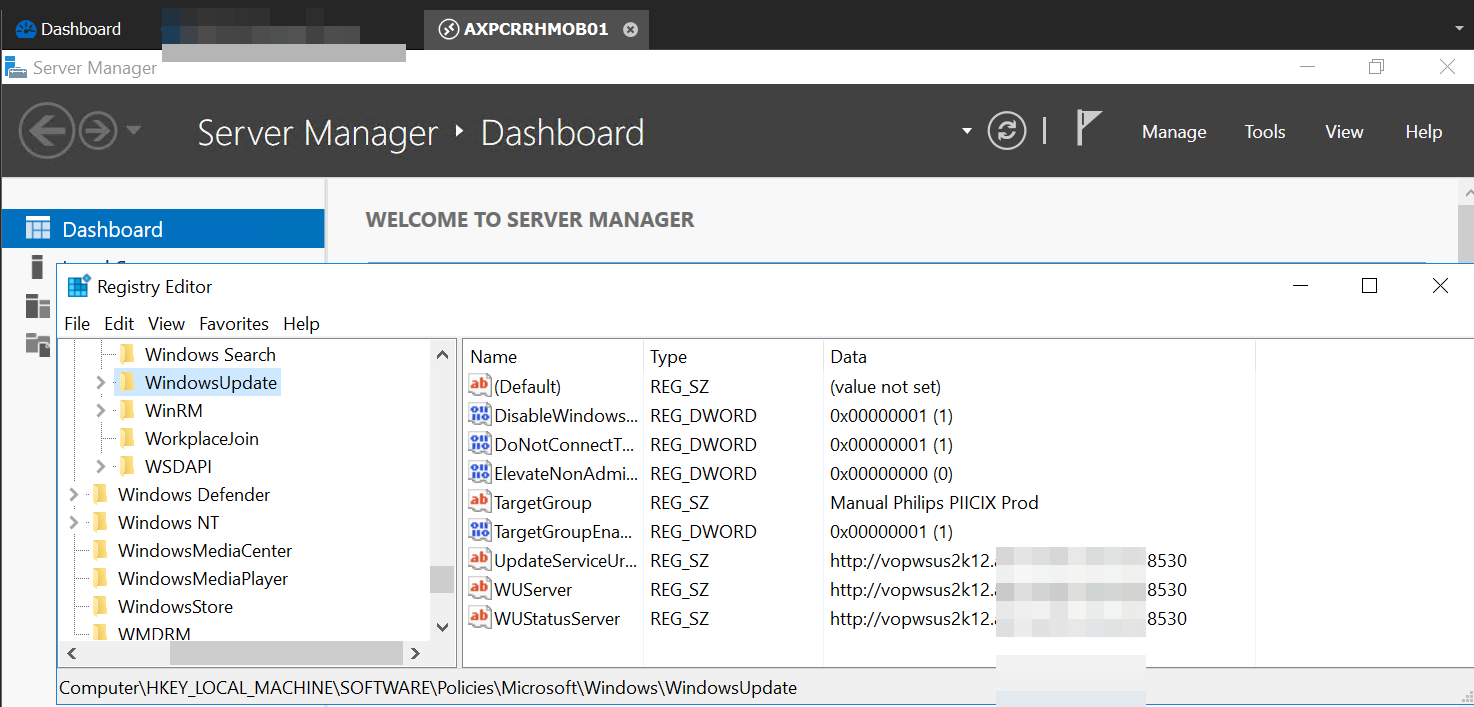This screenshot has height=707, width=1474.
Task: Open the Tools menu
Action: point(1265,132)
